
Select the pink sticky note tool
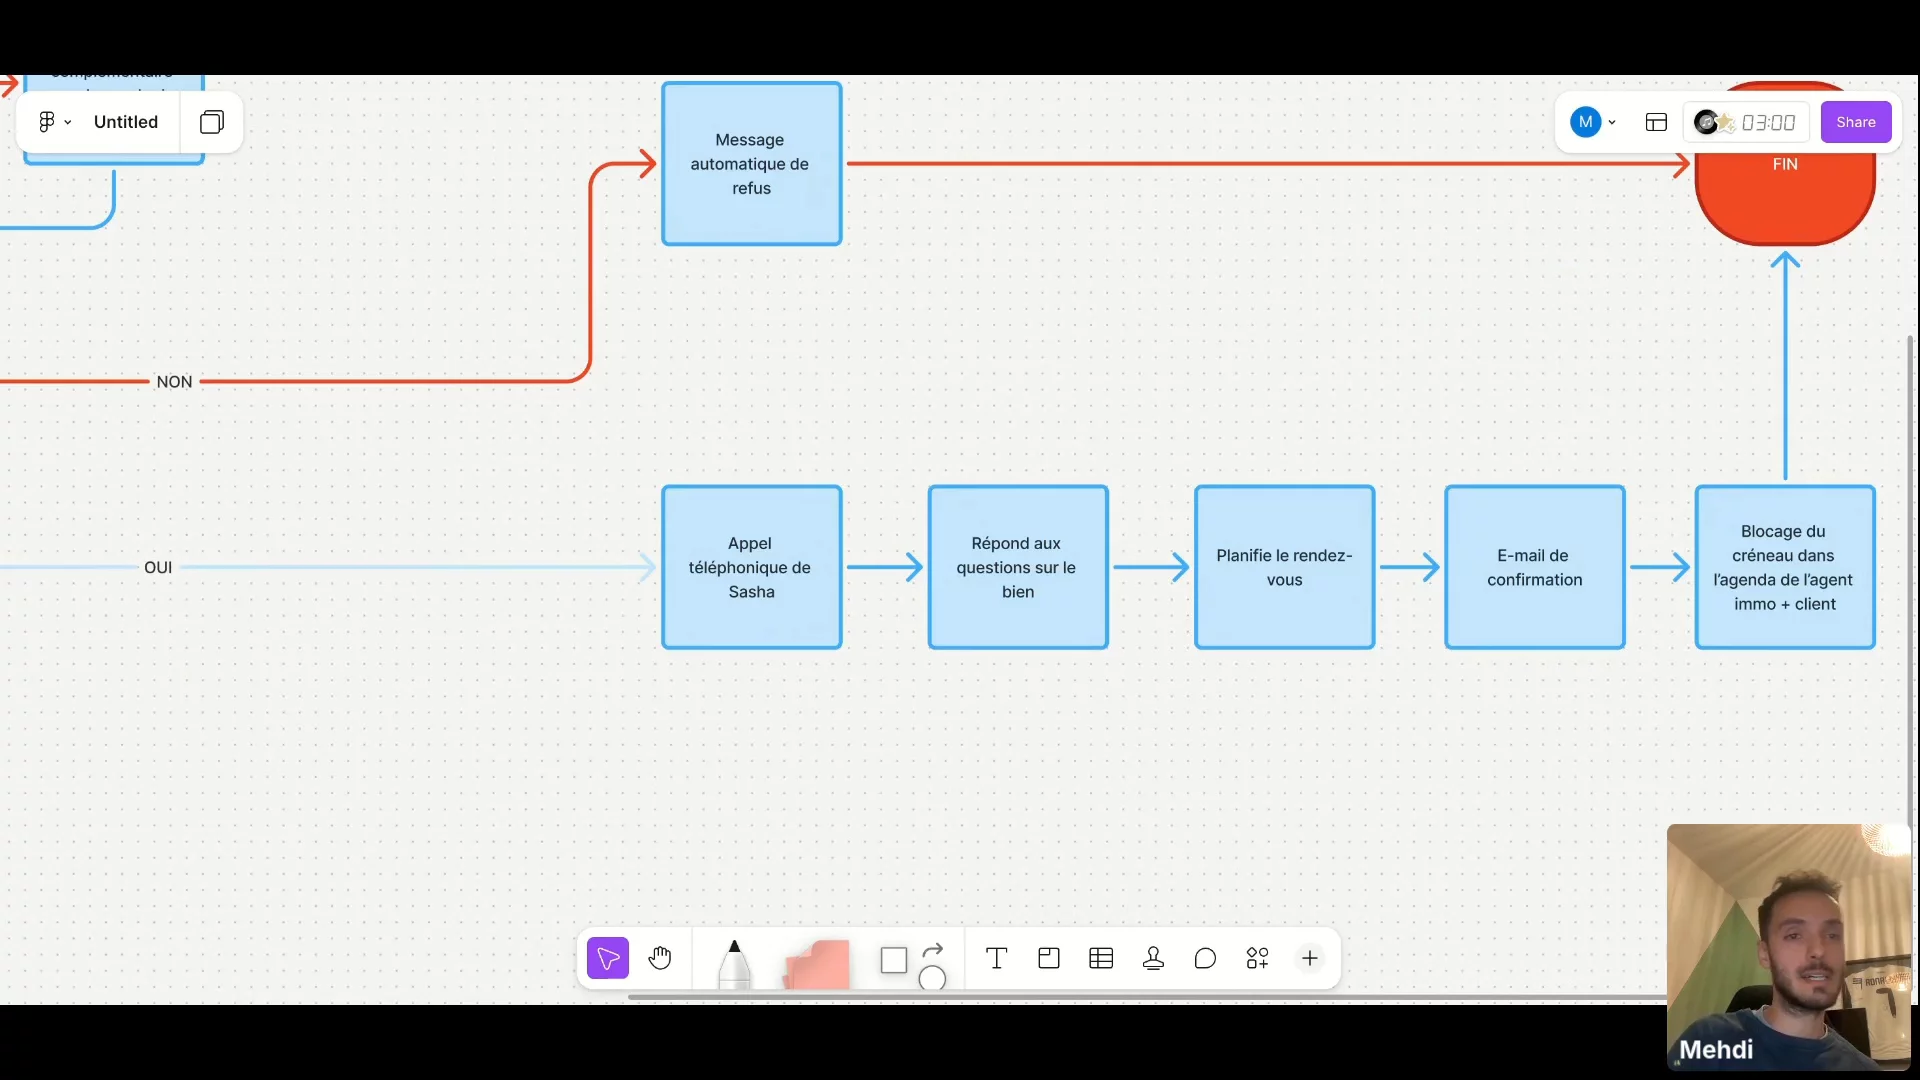tap(817, 963)
